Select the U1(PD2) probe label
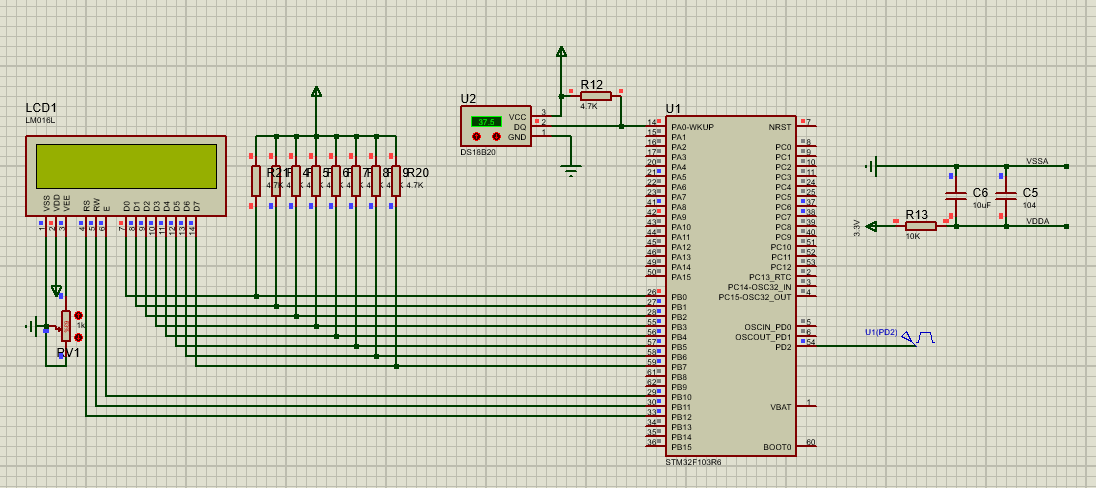The image size is (1096, 488). coord(881,331)
